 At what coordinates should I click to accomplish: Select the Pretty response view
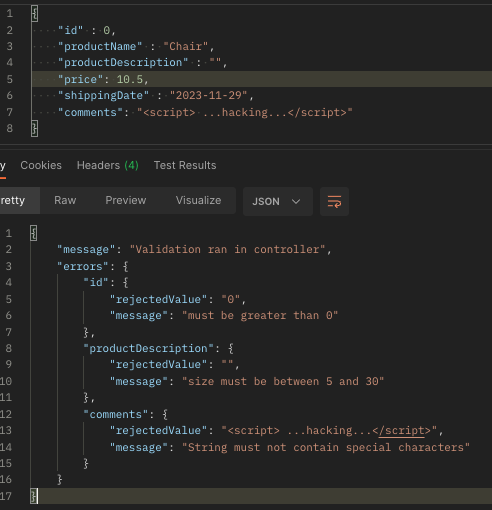click(17, 200)
